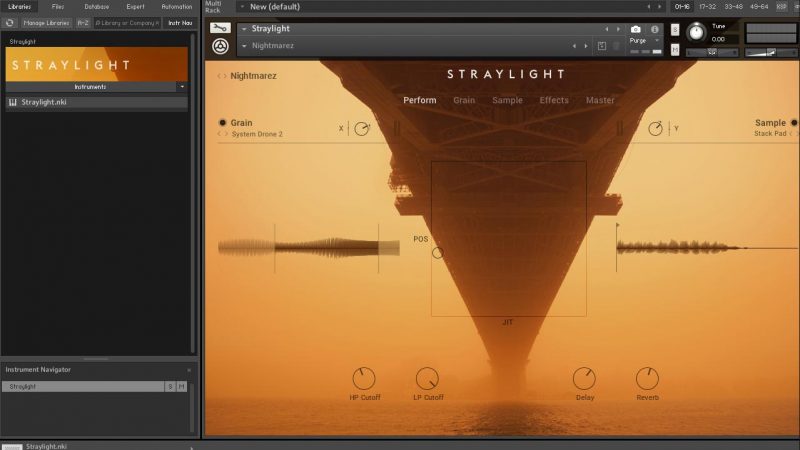Click the Manage Libraries button
Image resolution: width=800 pixels, height=450 pixels.
pyautogui.click(x=46, y=23)
